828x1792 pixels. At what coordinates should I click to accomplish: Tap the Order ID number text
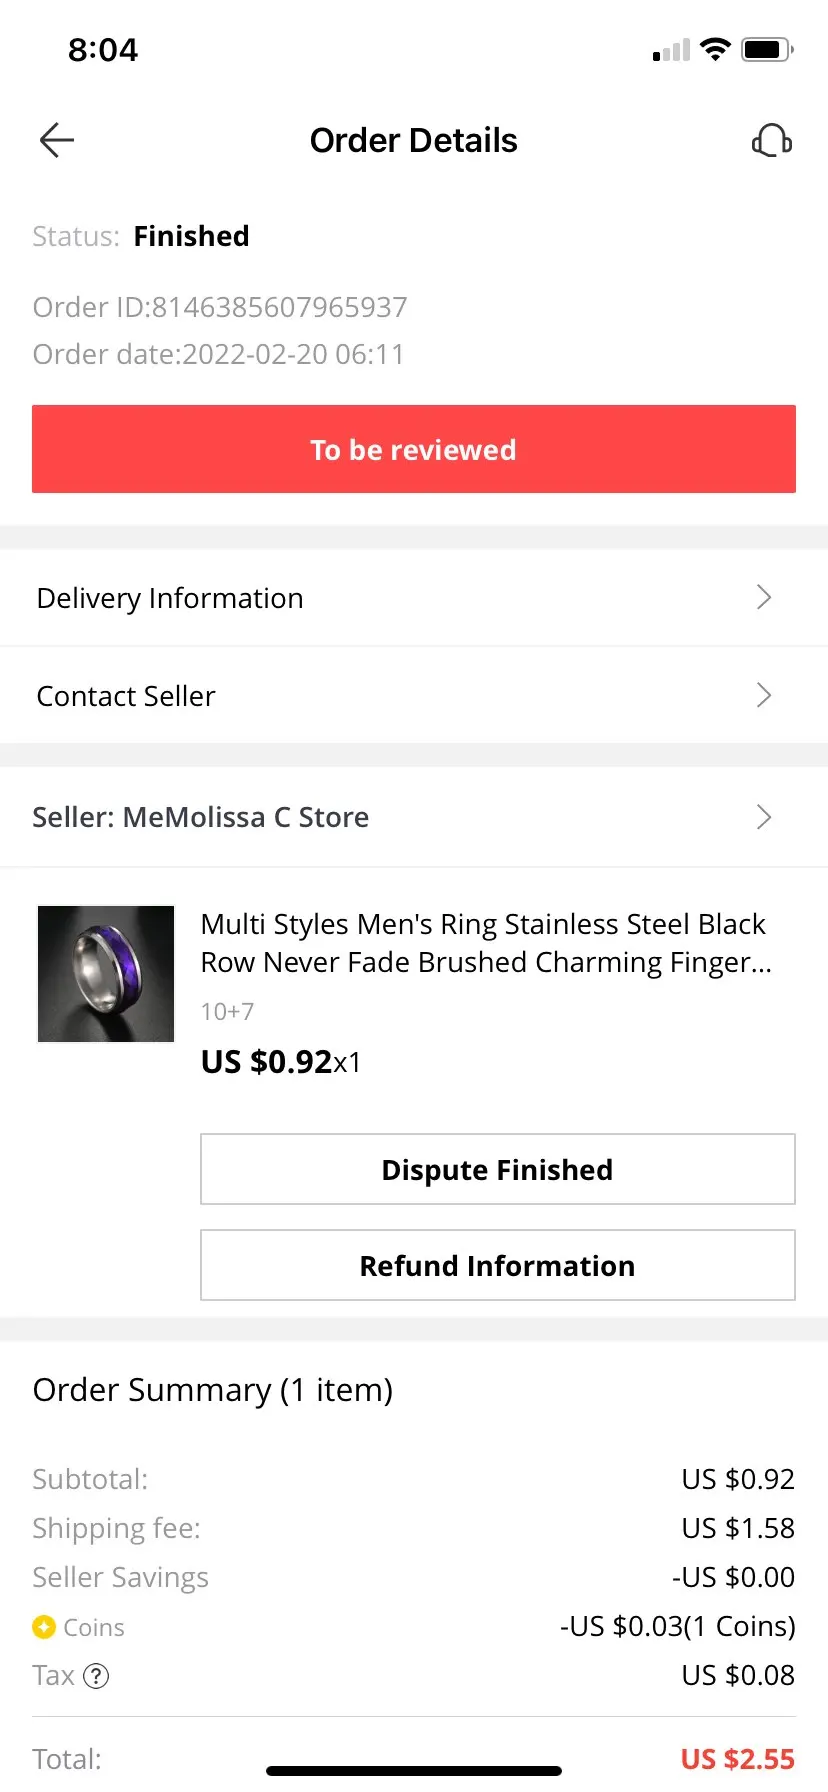(279, 307)
